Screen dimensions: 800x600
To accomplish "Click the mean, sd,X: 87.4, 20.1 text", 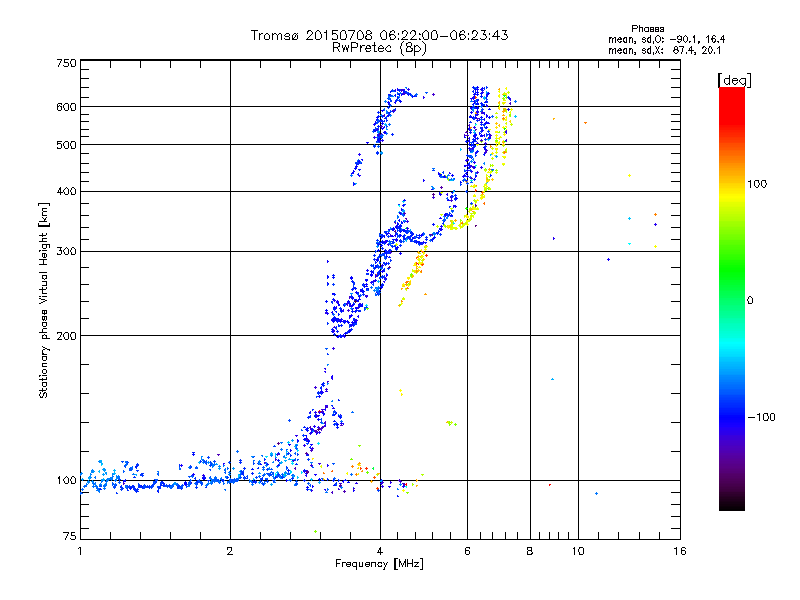I will [x=665, y=51].
